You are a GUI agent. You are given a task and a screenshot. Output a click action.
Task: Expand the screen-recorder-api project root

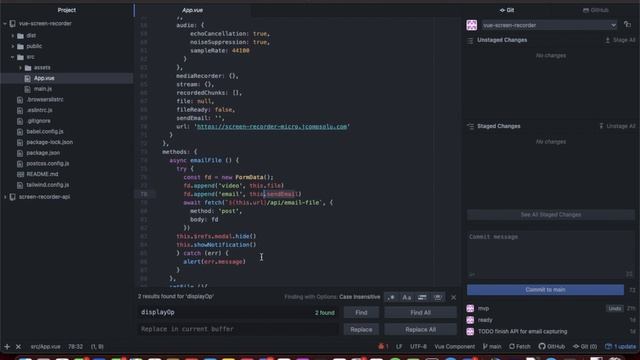(x=5, y=197)
